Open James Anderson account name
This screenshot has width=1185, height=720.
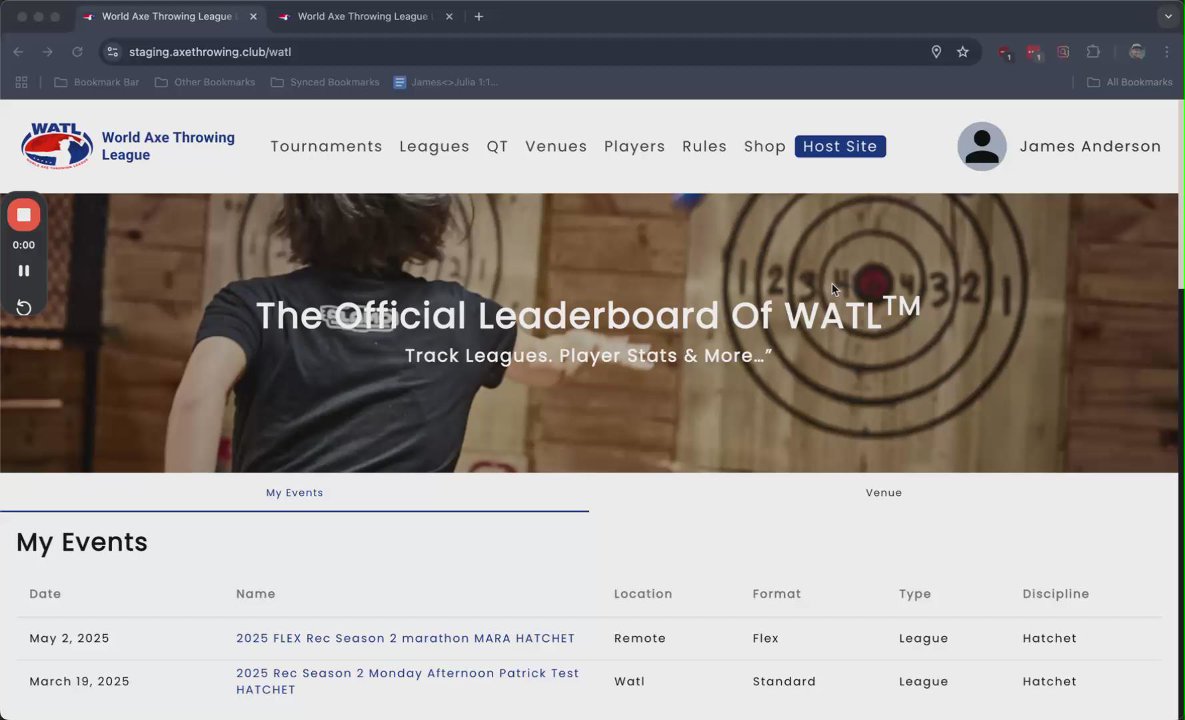click(1090, 147)
